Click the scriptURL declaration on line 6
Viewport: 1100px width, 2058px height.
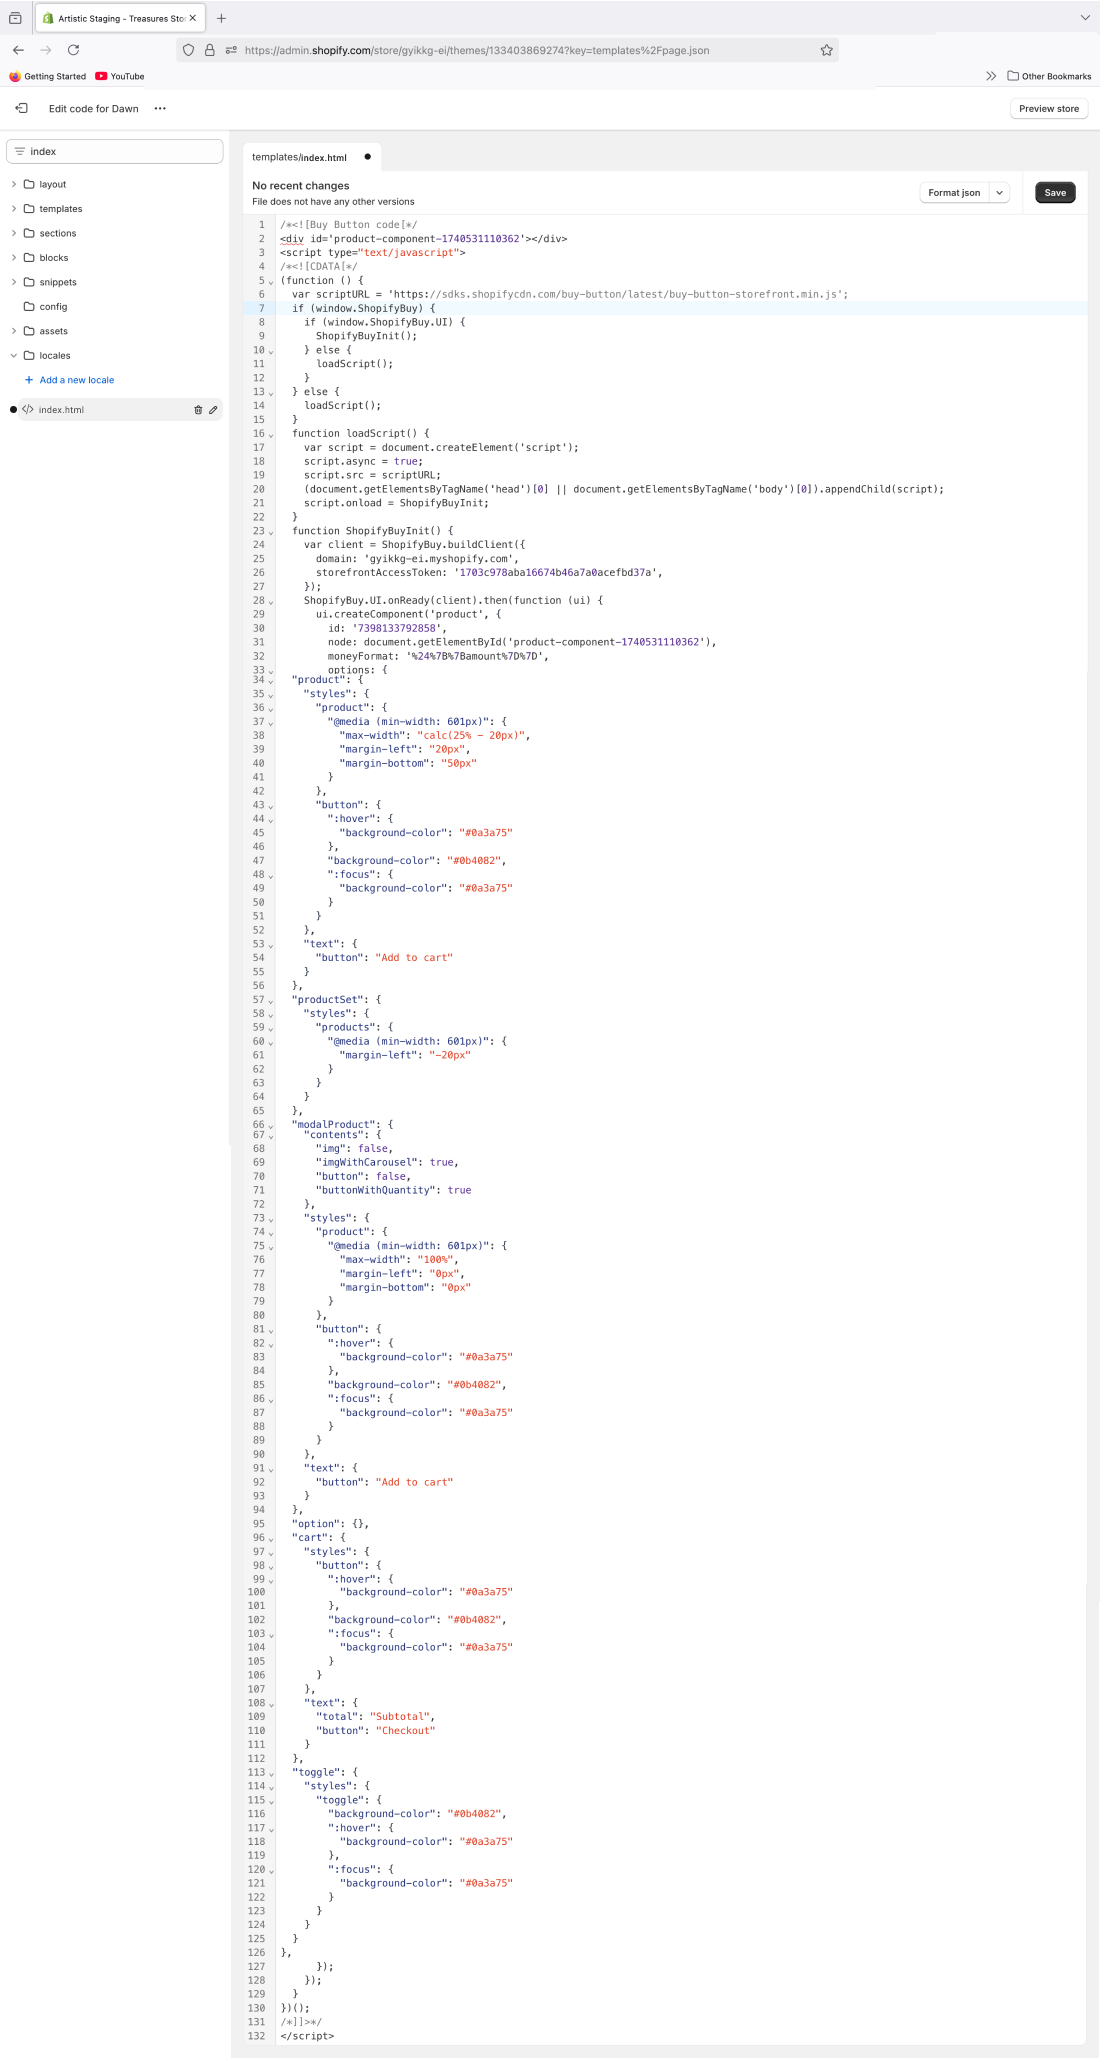[570, 294]
